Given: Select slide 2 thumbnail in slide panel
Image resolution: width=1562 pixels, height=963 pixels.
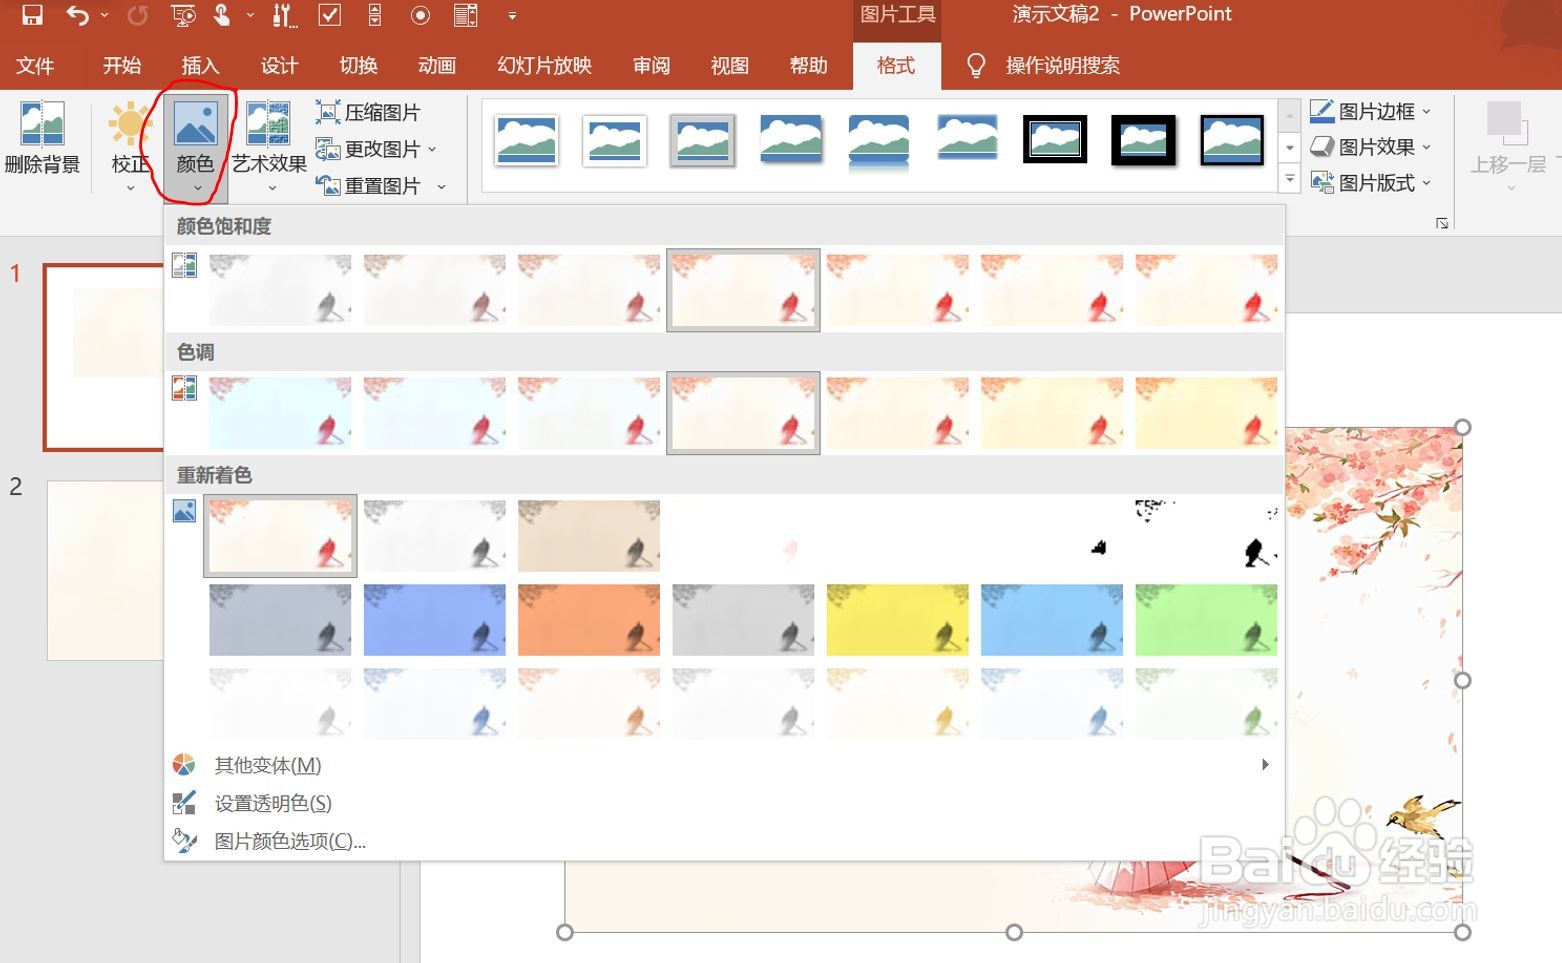Looking at the screenshot, I should point(105,570).
